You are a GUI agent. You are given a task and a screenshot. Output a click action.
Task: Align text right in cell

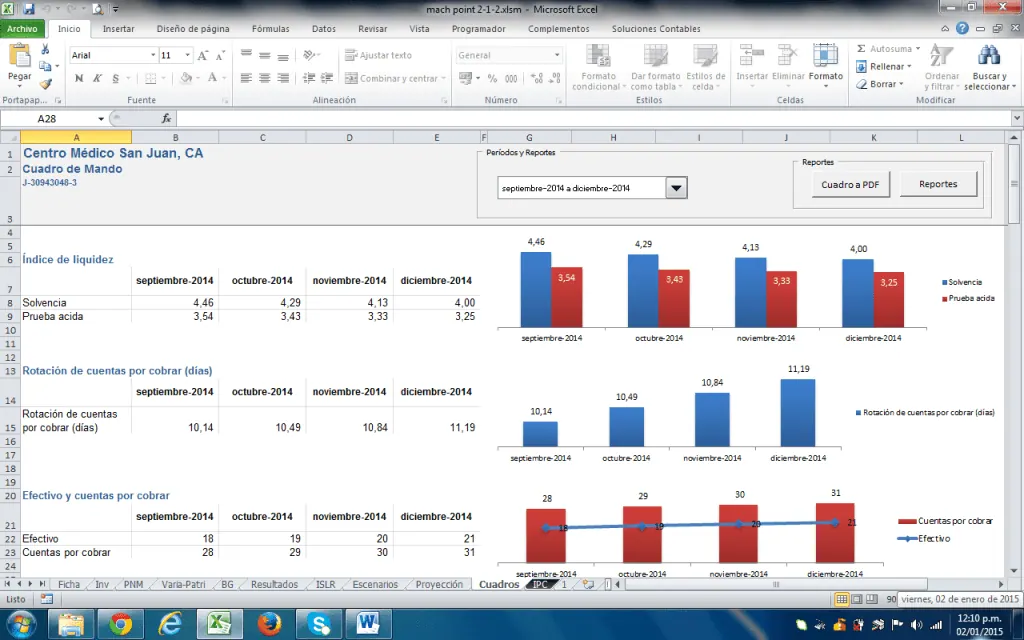(x=283, y=78)
